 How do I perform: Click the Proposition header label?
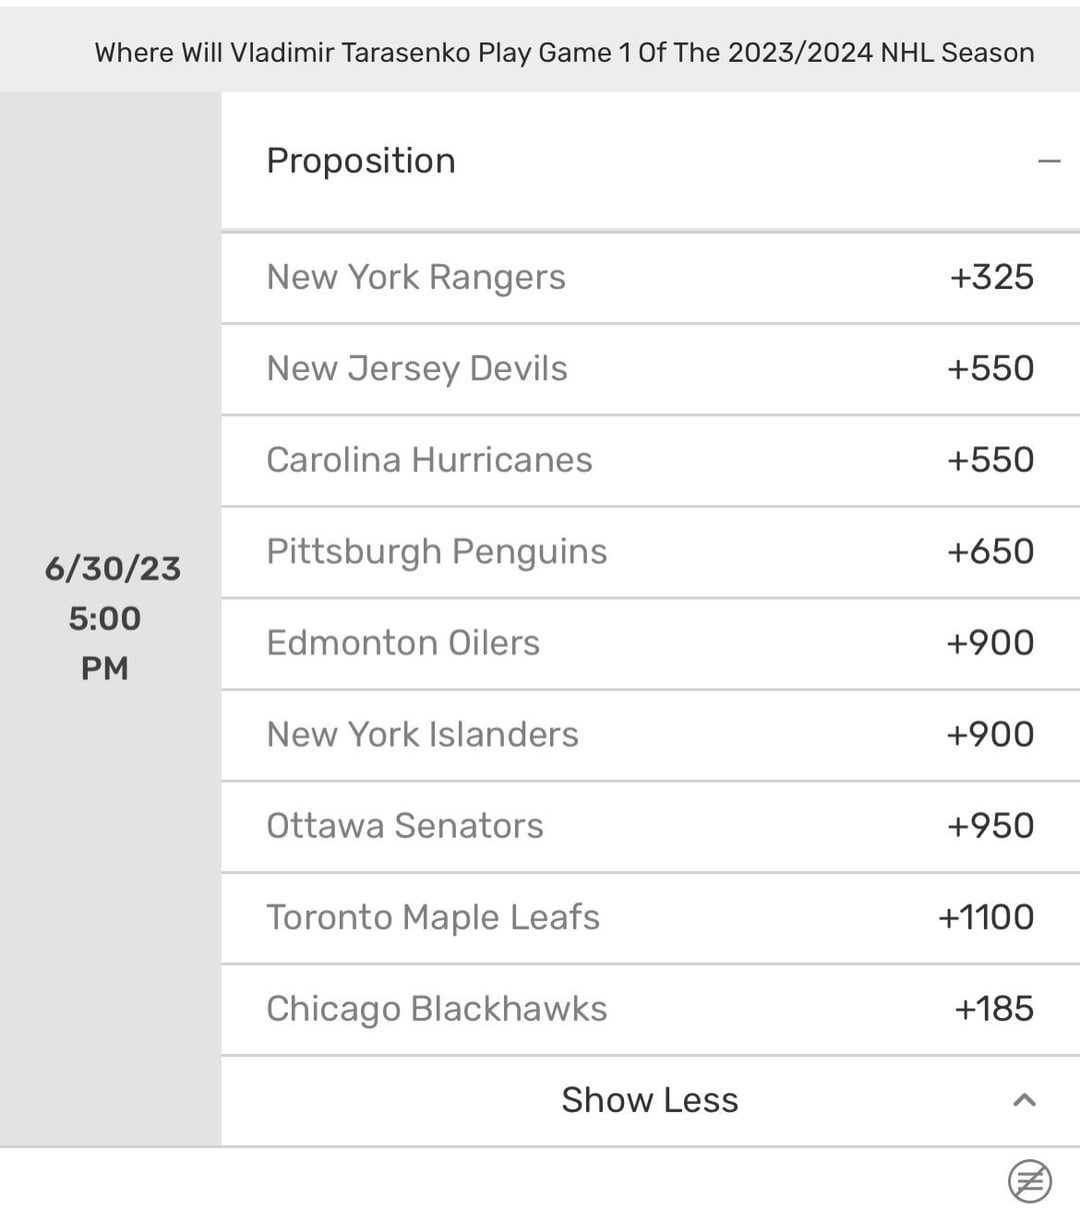tap(361, 161)
